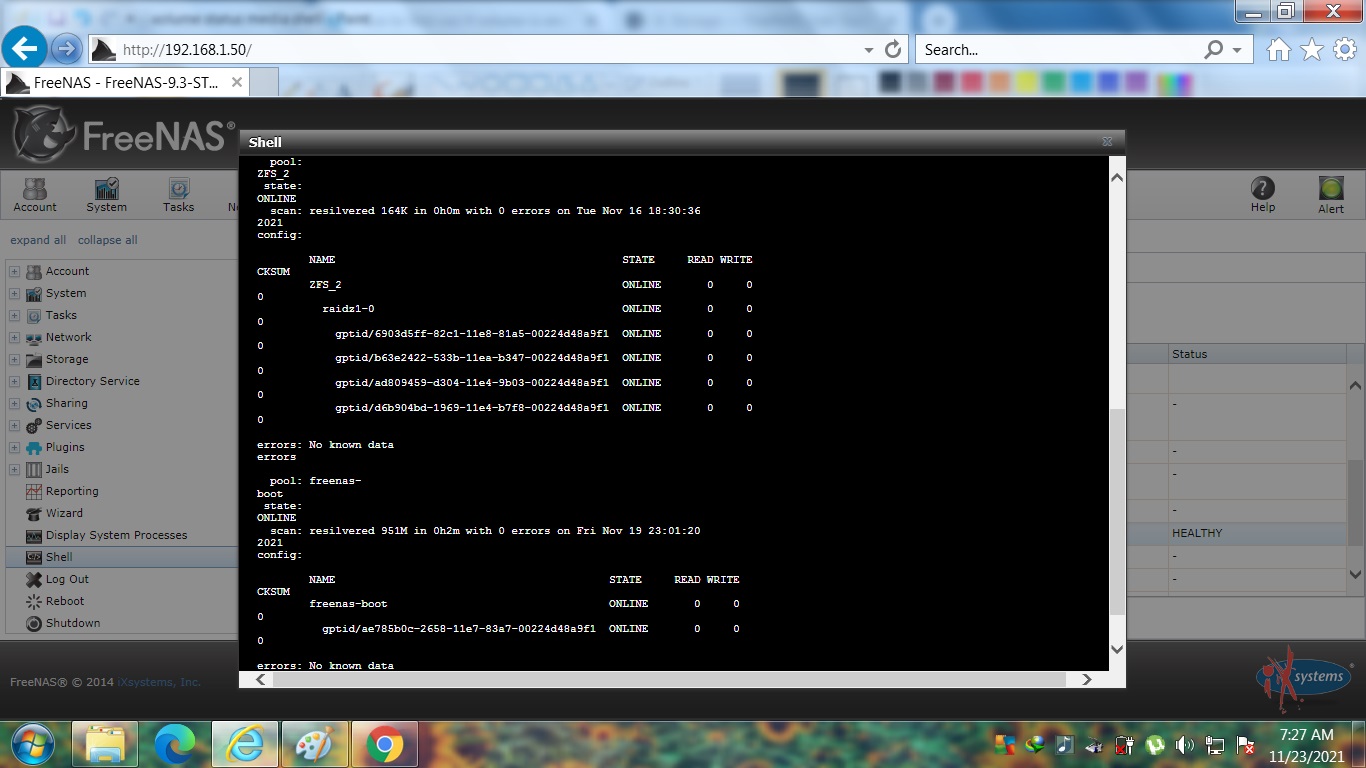Expand the Jails tree node
This screenshot has width=1366, height=768.
point(14,469)
